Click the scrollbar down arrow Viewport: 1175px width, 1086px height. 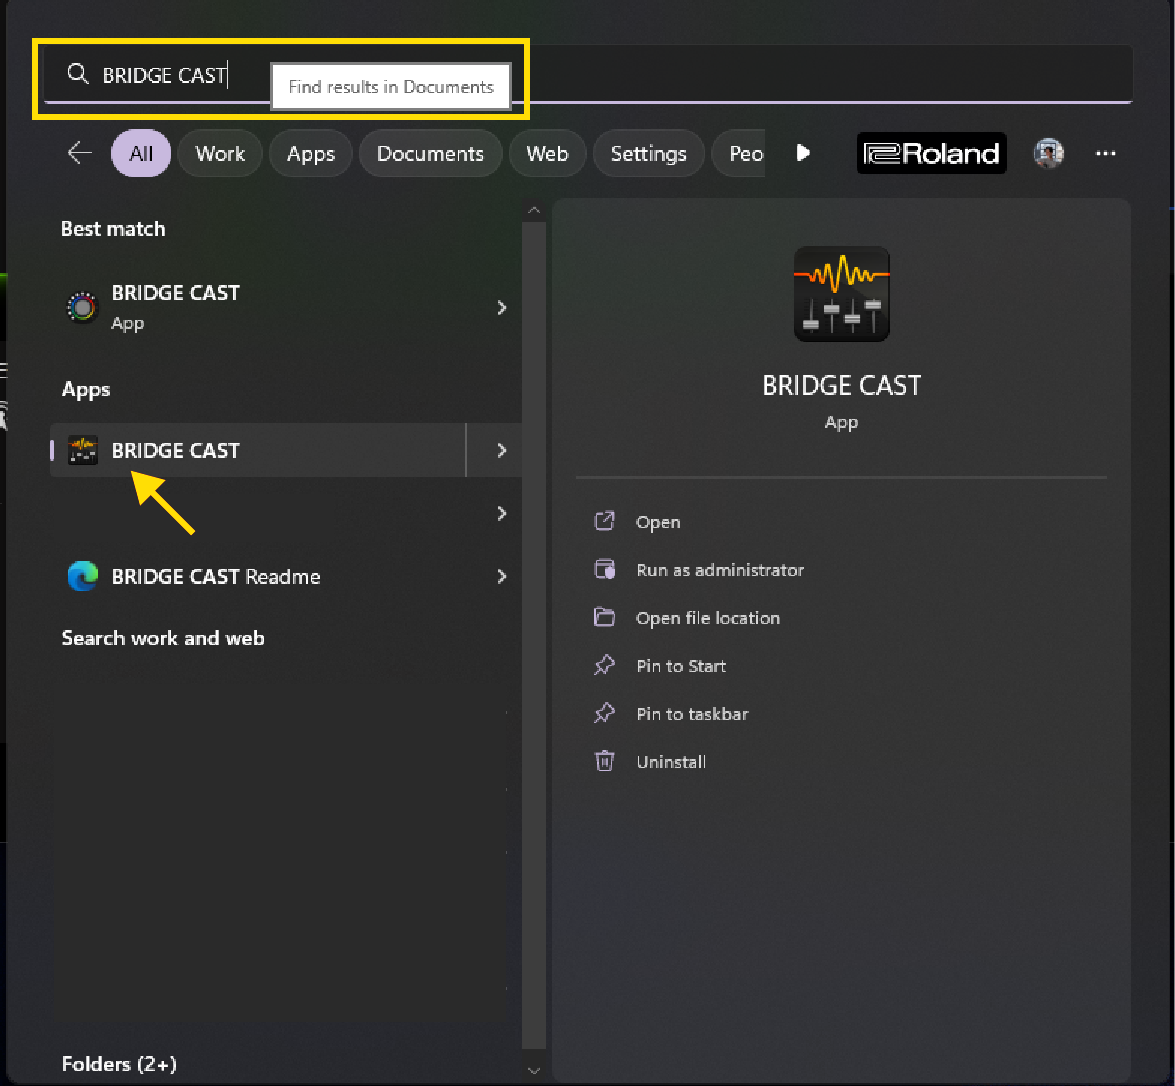point(534,1070)
